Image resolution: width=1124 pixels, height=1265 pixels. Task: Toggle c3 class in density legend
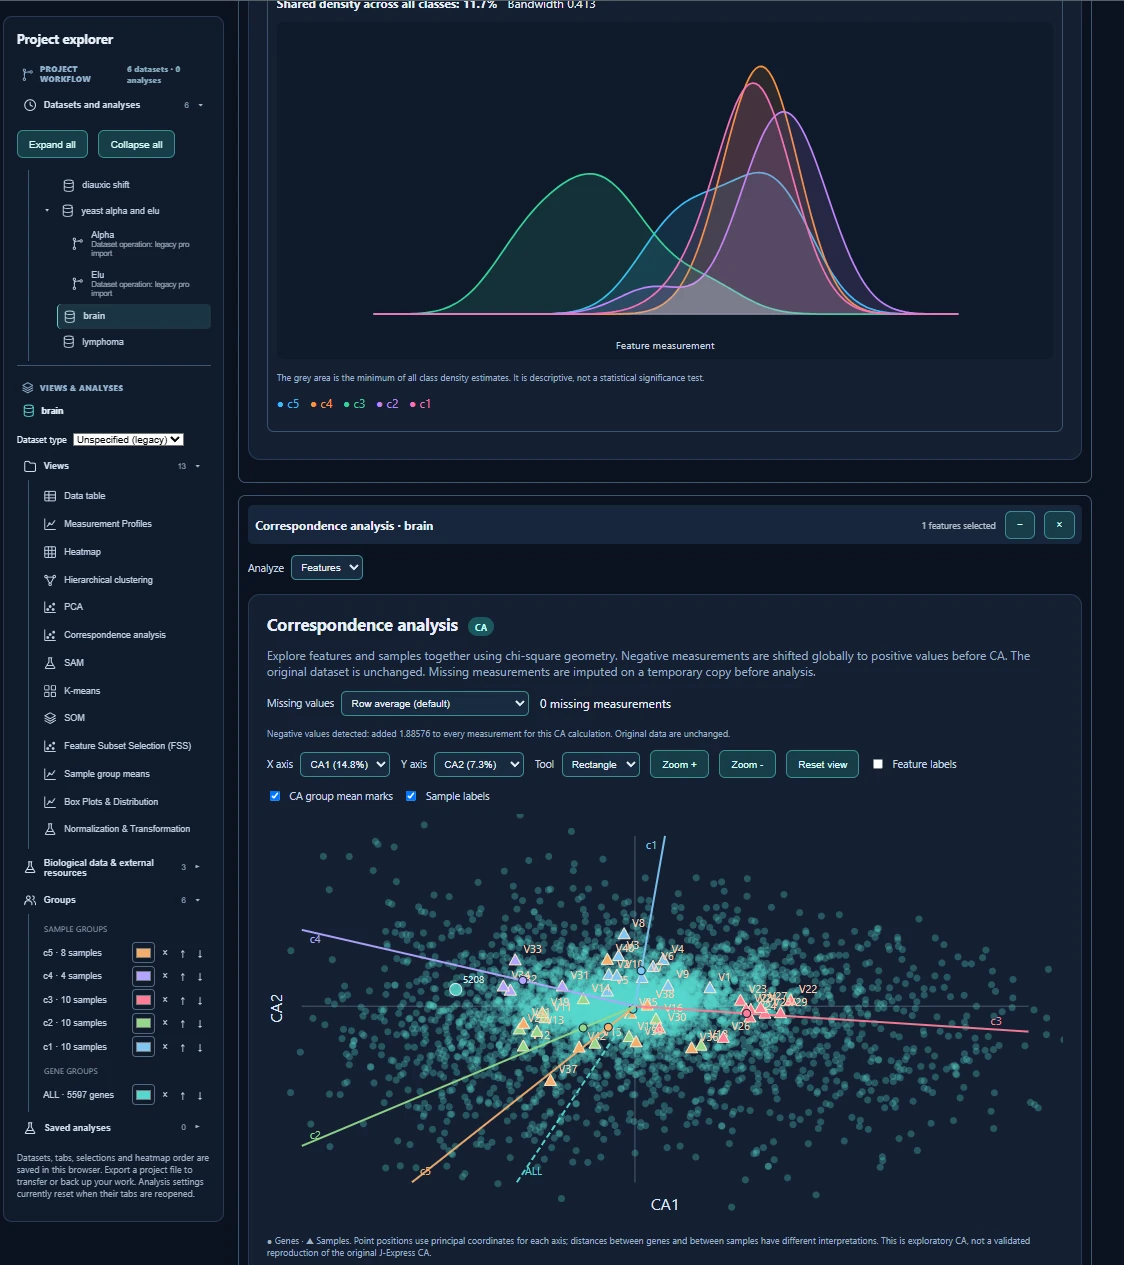tap(354, 404)
